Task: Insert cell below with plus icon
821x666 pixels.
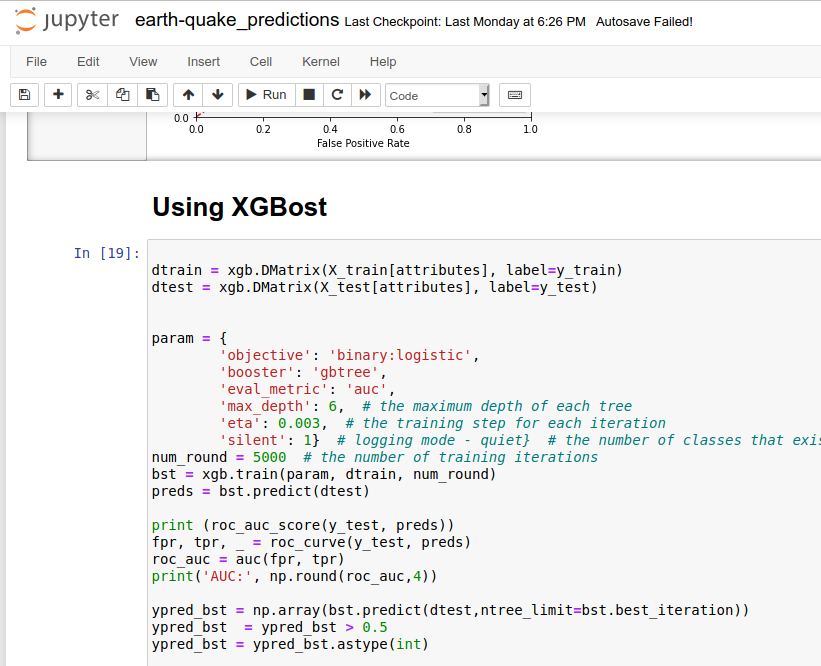Action: click(58, 95)
